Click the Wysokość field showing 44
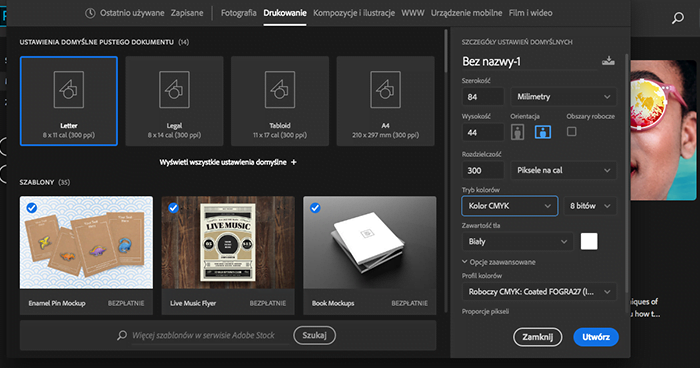The width and height of the screenshot is (700, 368). coord(483,132)
